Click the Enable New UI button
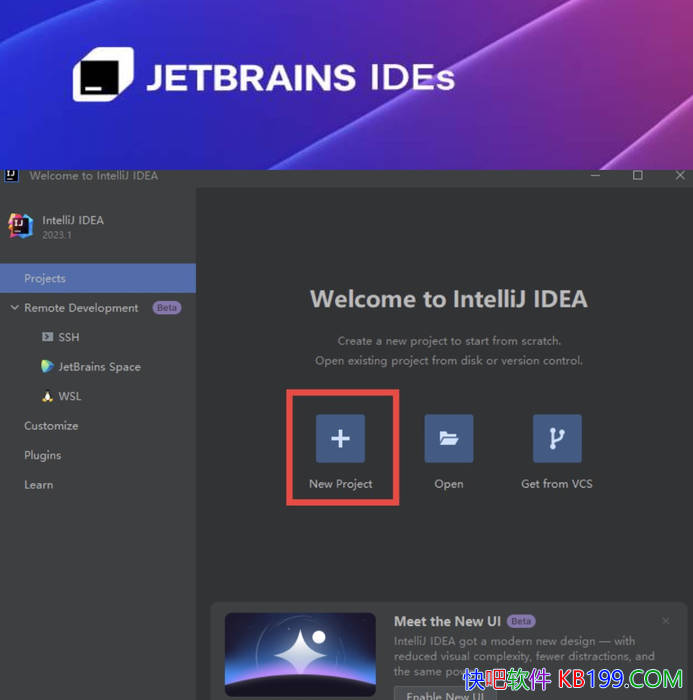The width and height of the screenshot is (693, 700). 445,694
